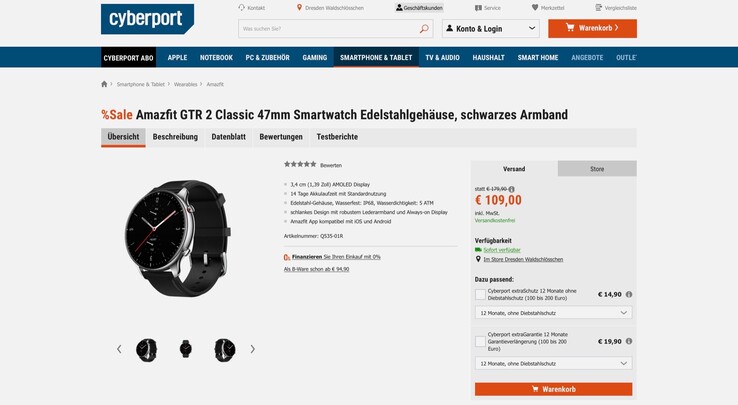
Task: Click the search magnifier icon
Action: [x=424, y=29]
